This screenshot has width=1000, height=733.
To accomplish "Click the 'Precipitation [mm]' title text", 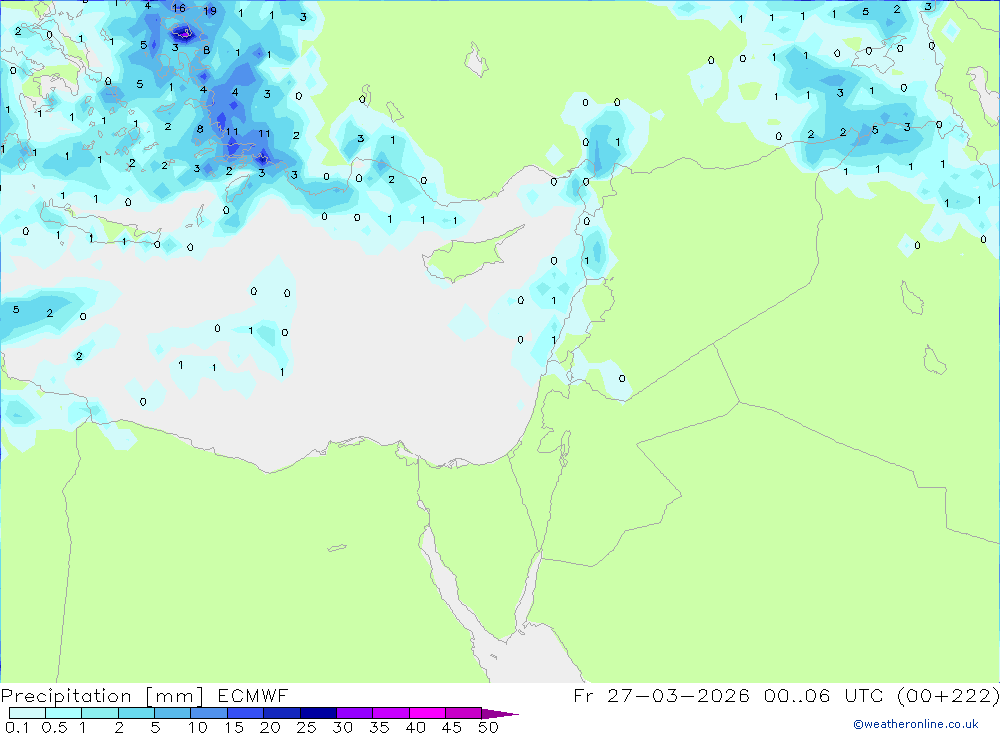I will click(102, 696).
